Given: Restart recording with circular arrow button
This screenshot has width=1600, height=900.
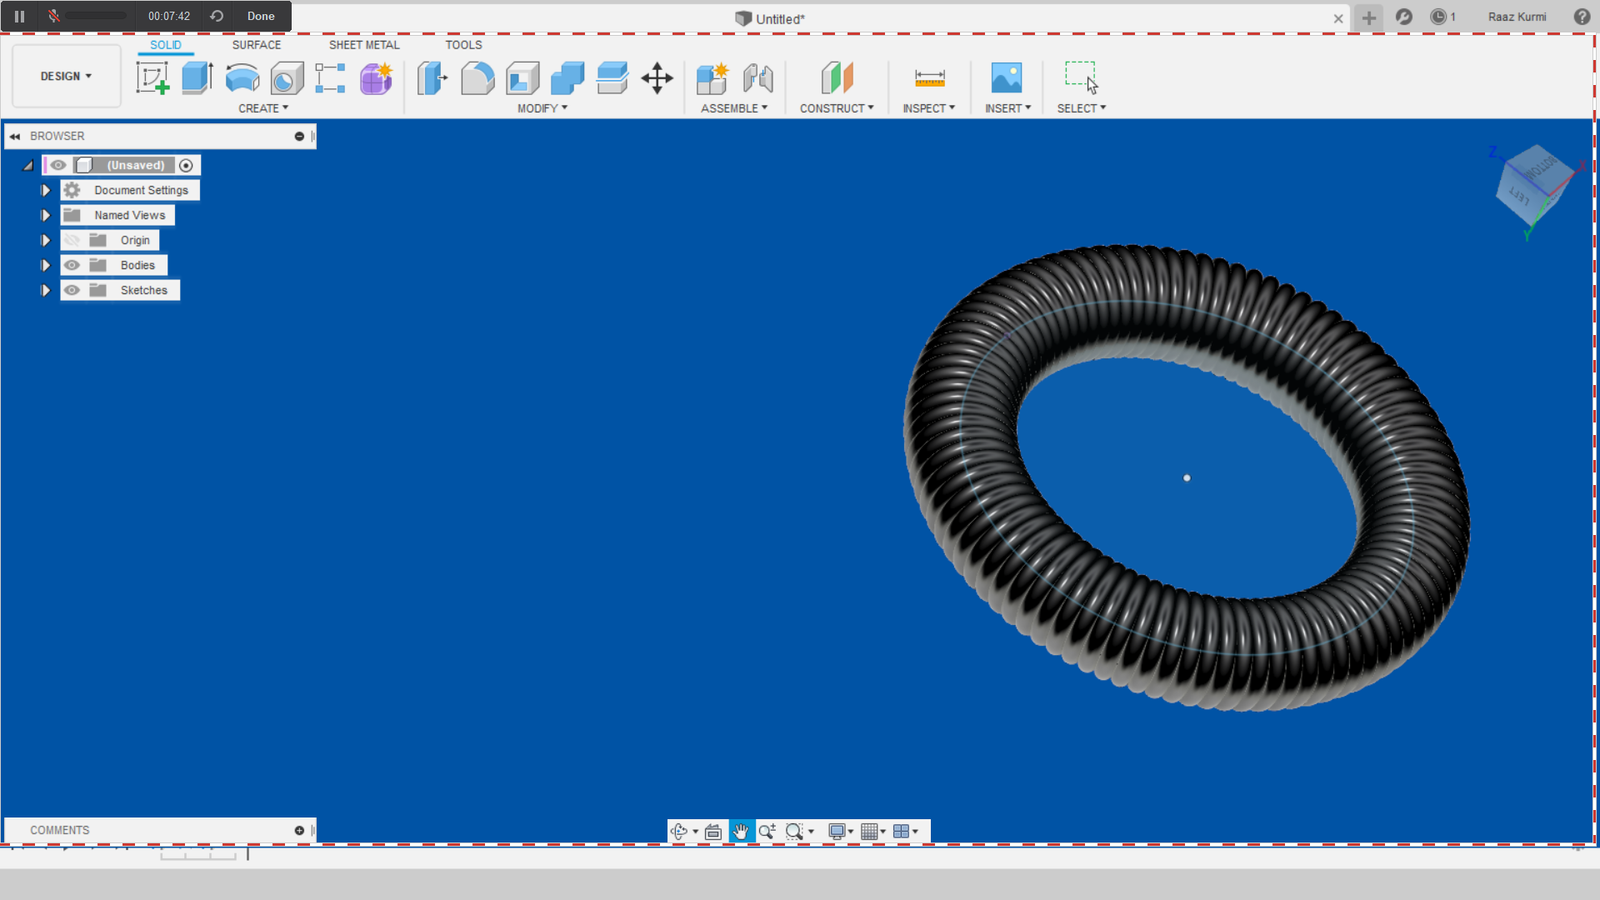Looking at the screenshot, I should (x=216, y=16).
